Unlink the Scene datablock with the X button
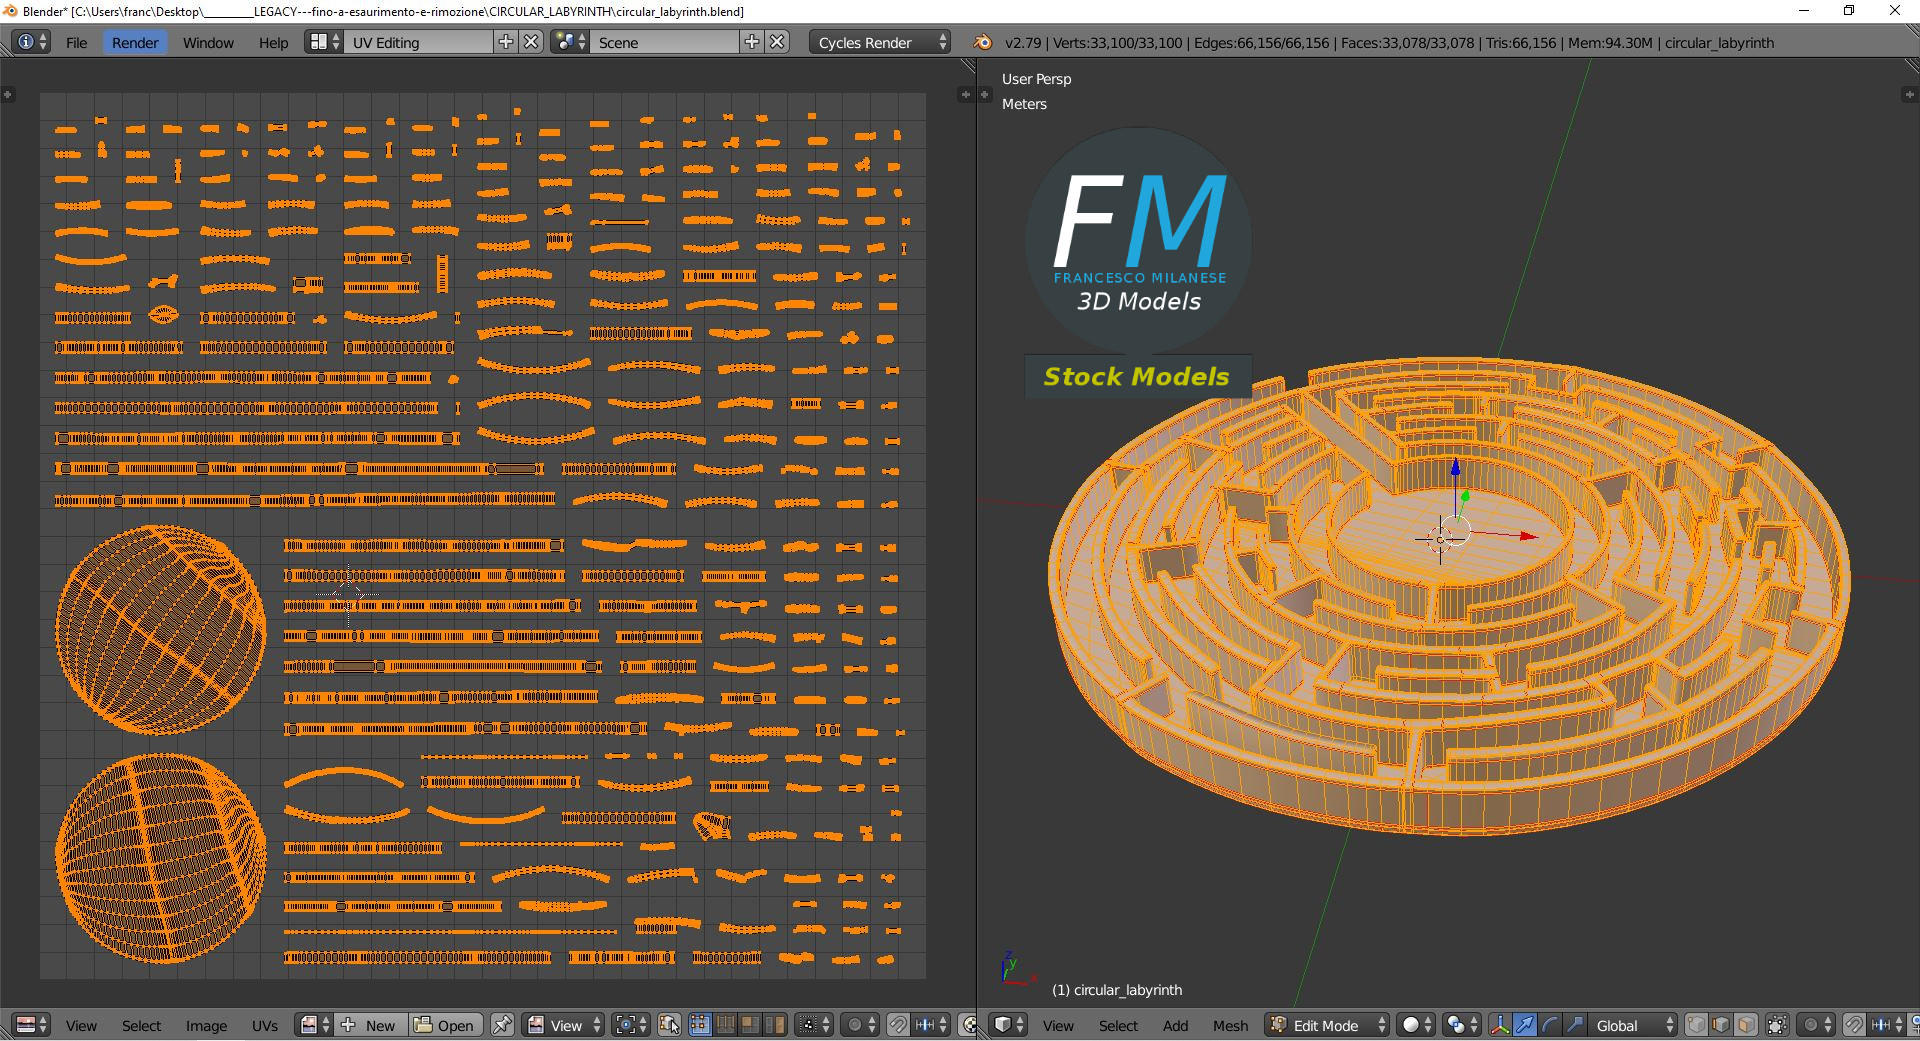This screenshot has height=1041, width=1920. (x=777, y=42)
